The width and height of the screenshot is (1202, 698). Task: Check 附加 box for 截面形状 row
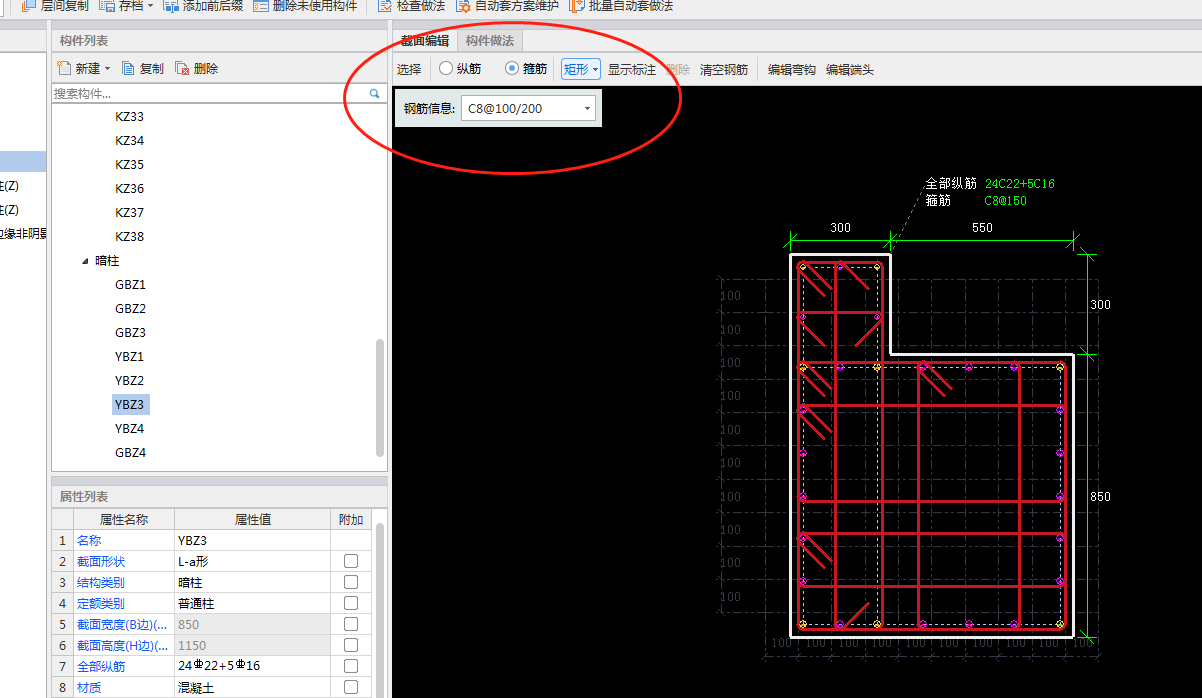tap(351, 561)
